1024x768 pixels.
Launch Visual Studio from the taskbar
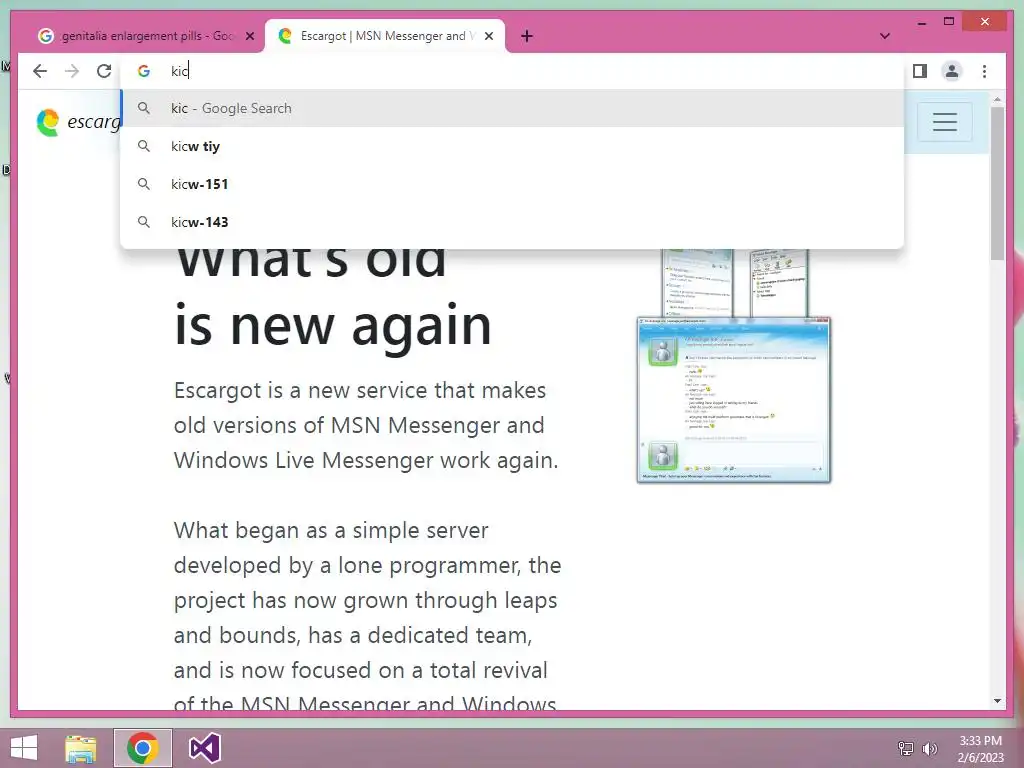[x=204, y=748]
